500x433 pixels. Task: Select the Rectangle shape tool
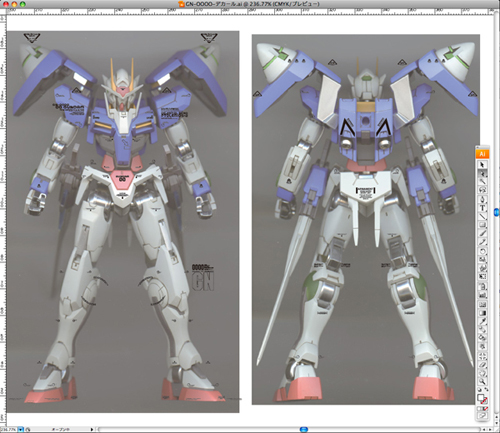(x=482, y=225)
